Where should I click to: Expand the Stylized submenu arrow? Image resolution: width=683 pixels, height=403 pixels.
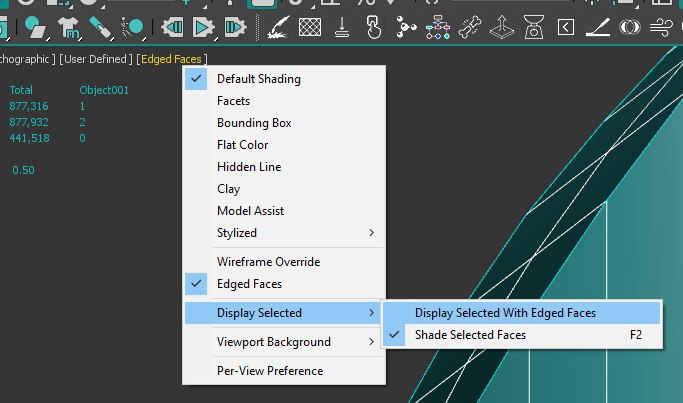point(371,233)
